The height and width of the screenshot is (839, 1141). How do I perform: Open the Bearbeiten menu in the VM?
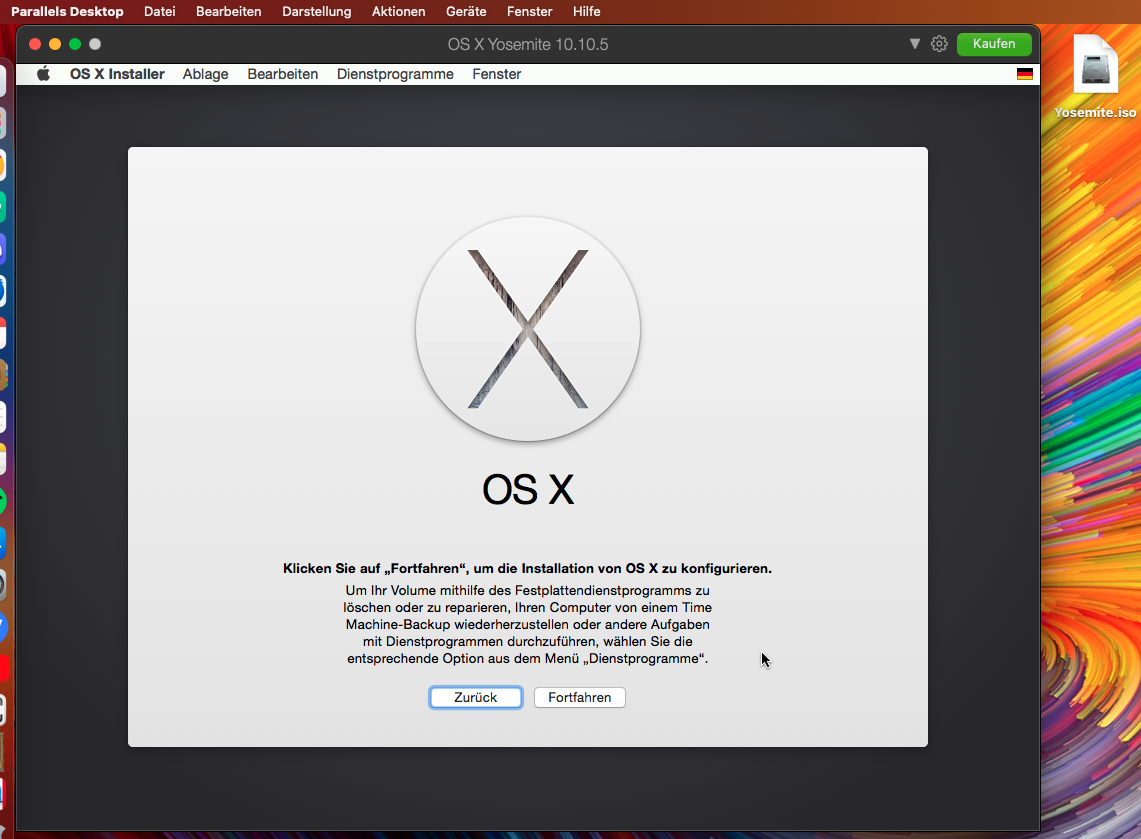tap(282, 74)
